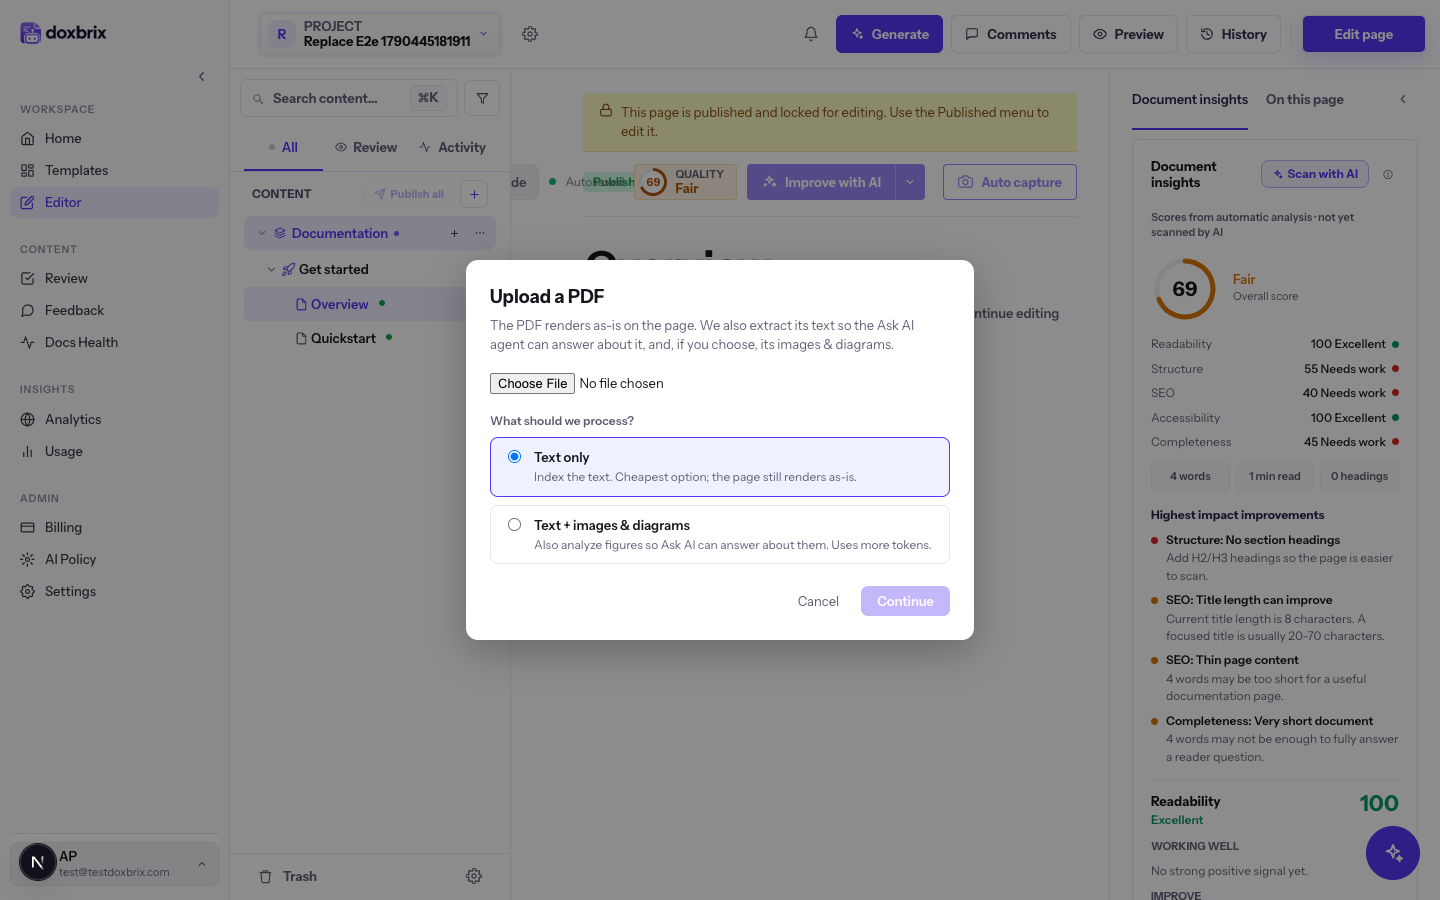Collapse the Get started tree section
The image size is (1440, 900).
271,269
